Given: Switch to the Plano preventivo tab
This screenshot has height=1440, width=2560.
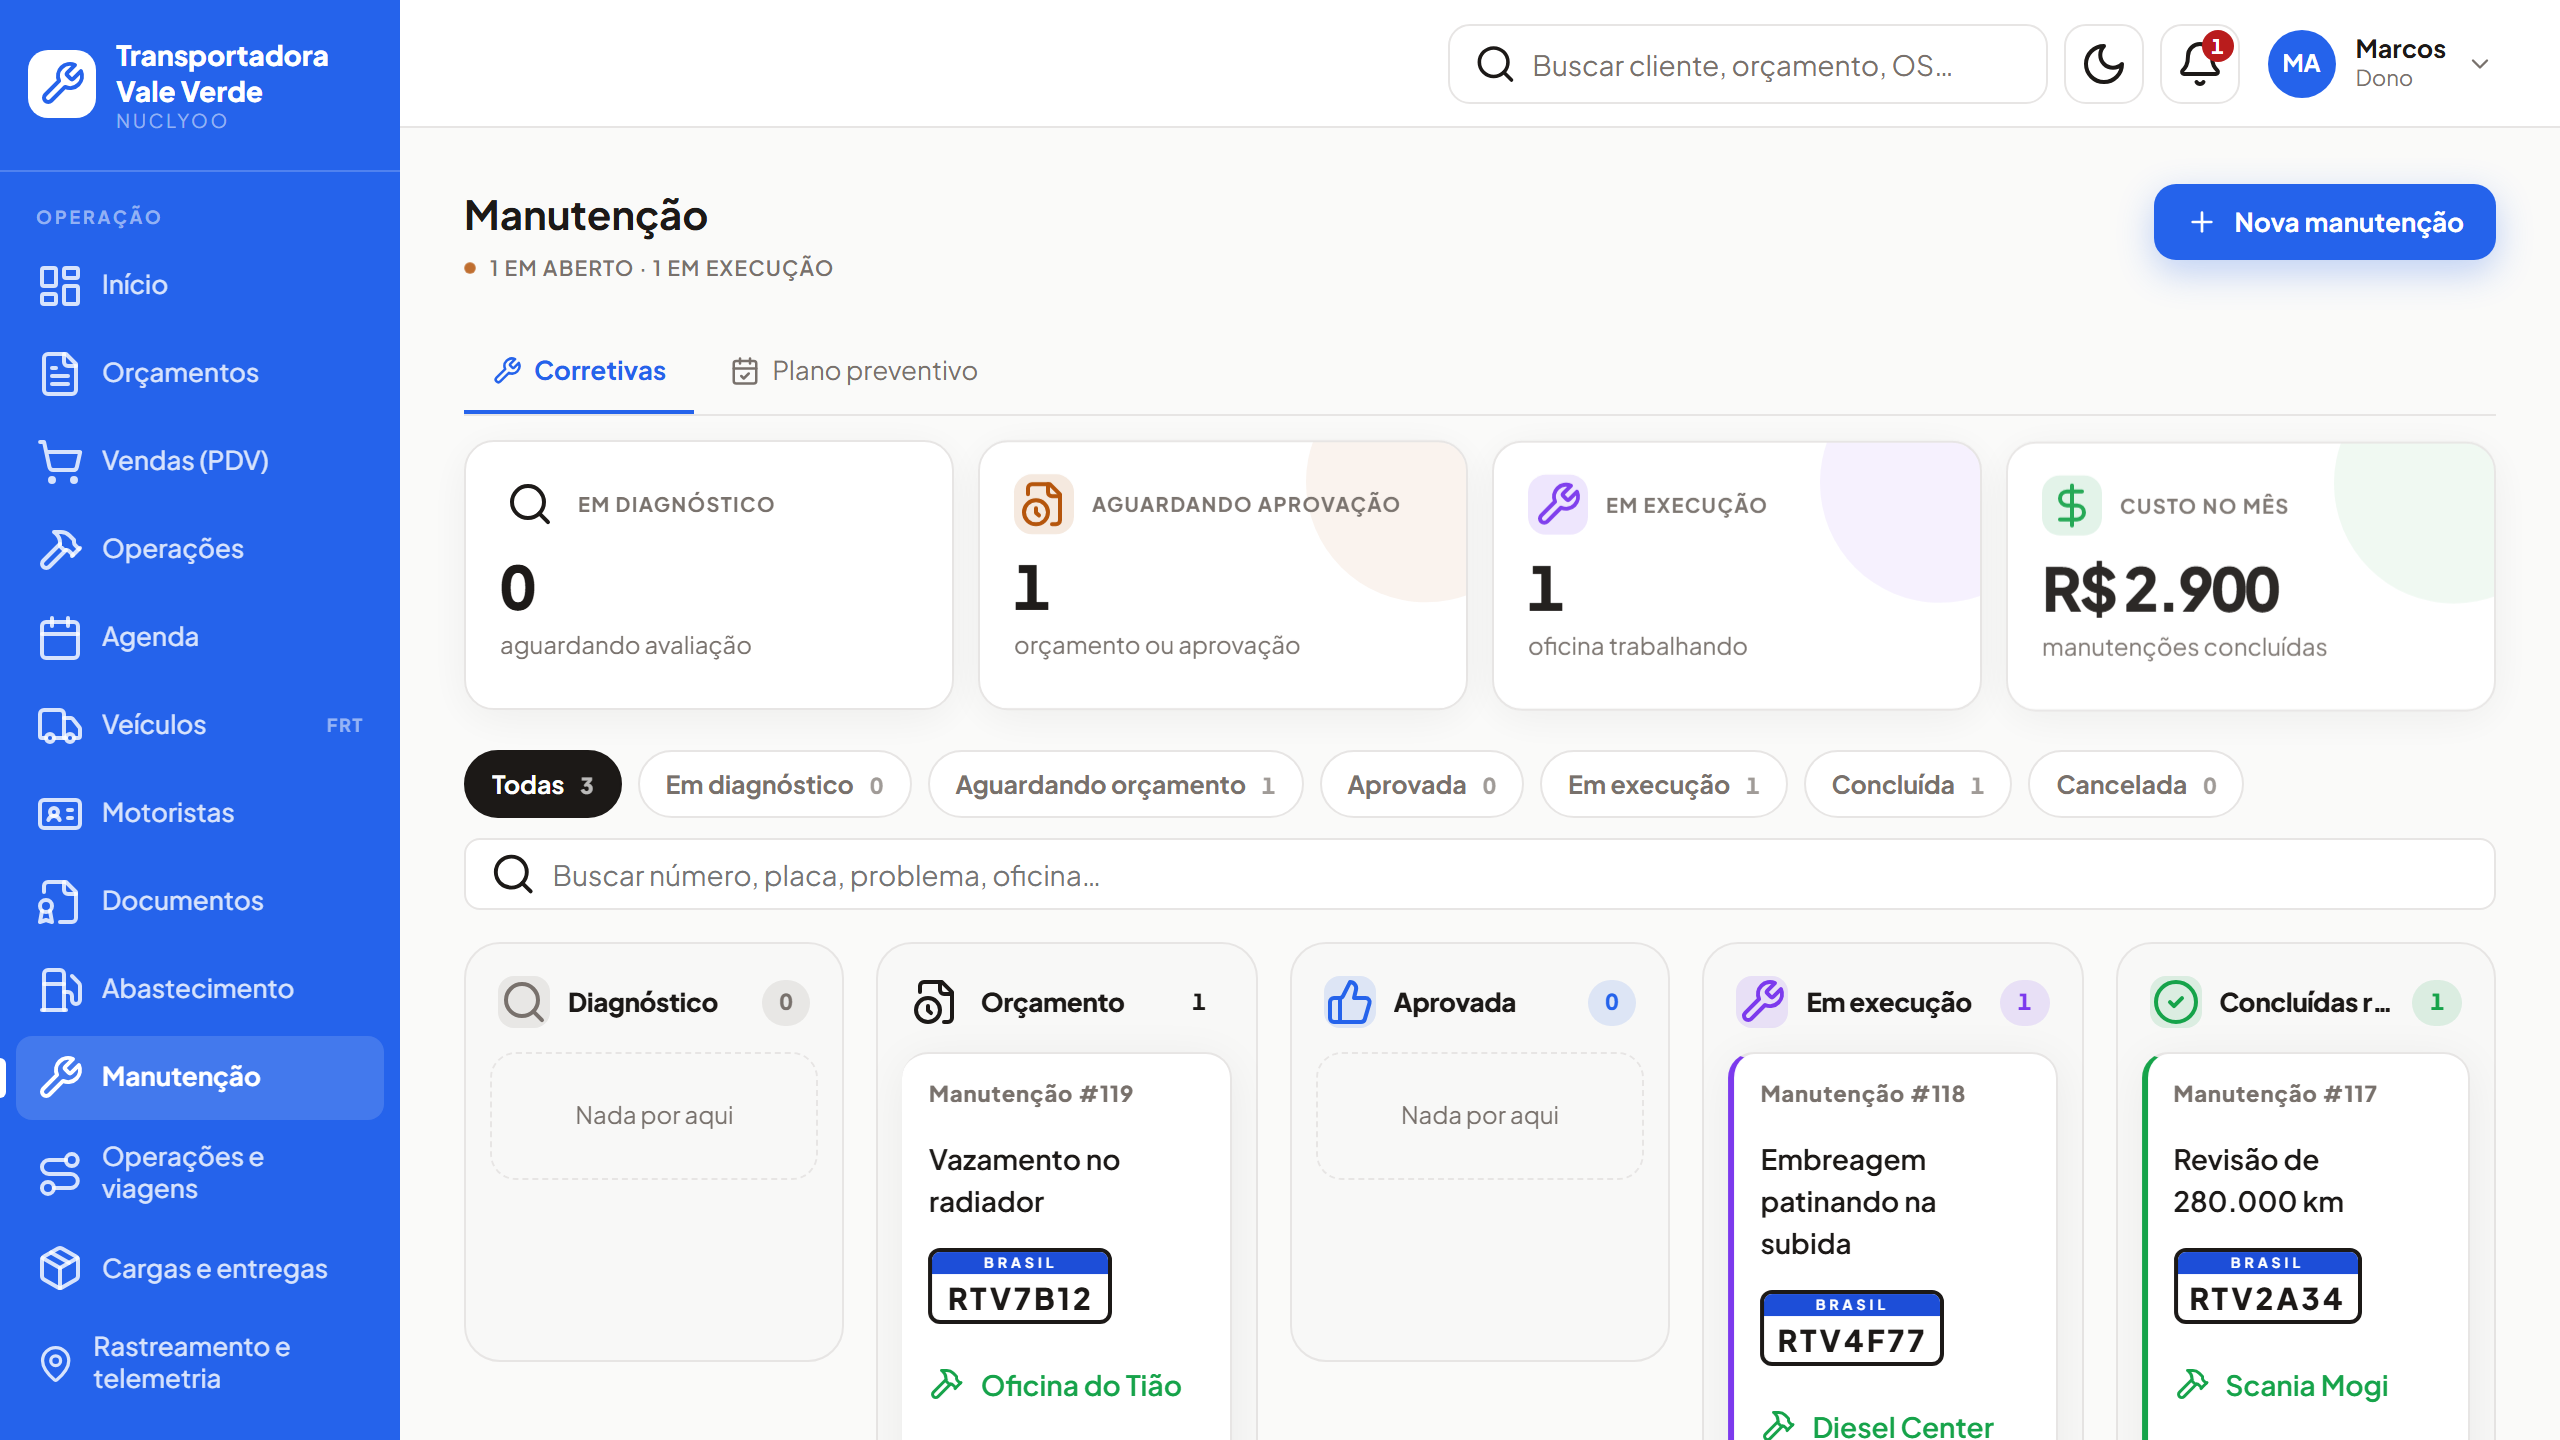Looking at the screenshot, I should coord(855,371).
